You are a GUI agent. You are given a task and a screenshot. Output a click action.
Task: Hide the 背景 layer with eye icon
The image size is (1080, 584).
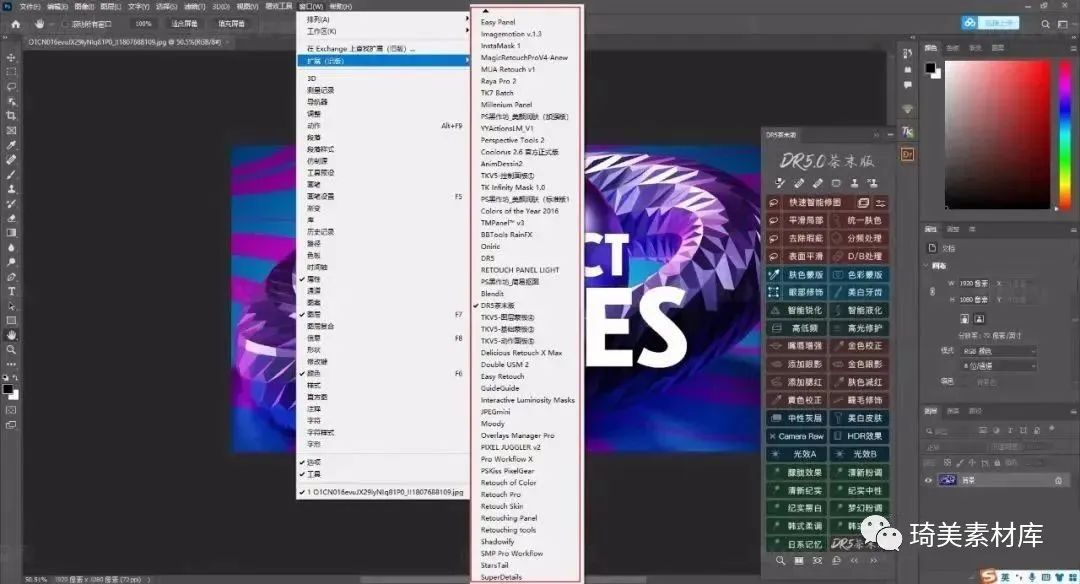pyautogui.click(x=928, y=481)
